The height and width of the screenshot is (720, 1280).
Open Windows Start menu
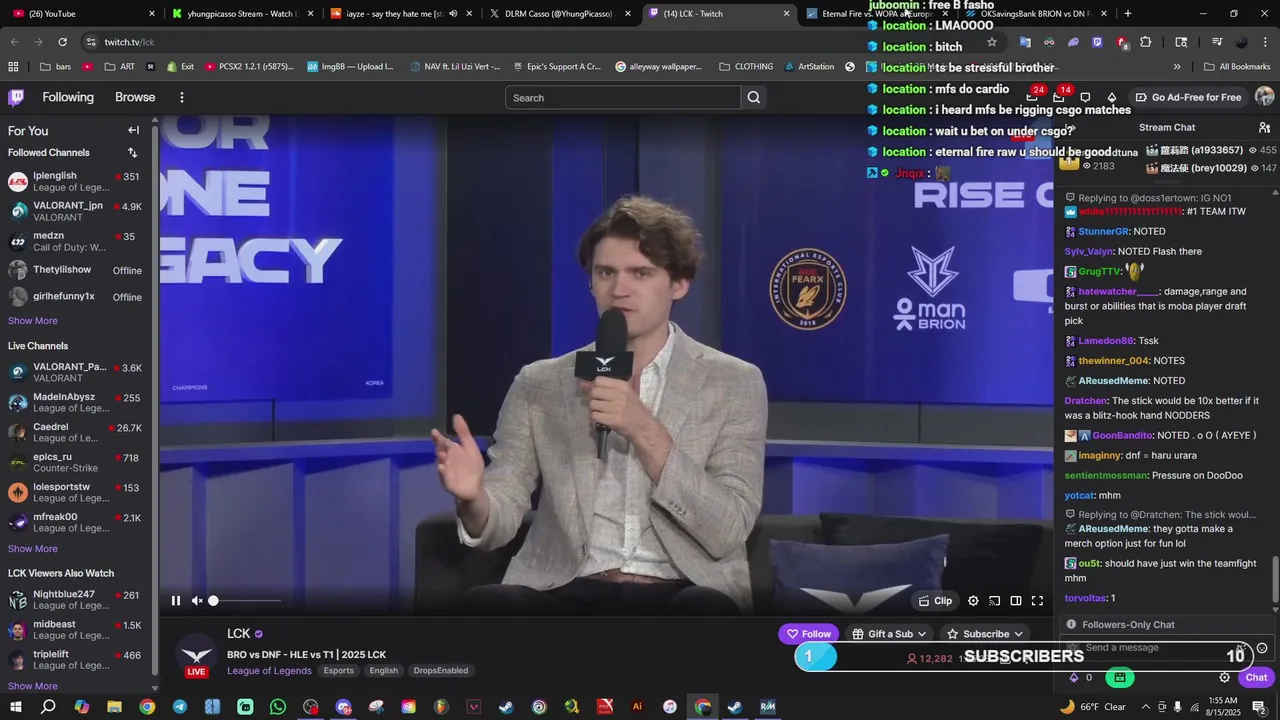click(15, 707)
